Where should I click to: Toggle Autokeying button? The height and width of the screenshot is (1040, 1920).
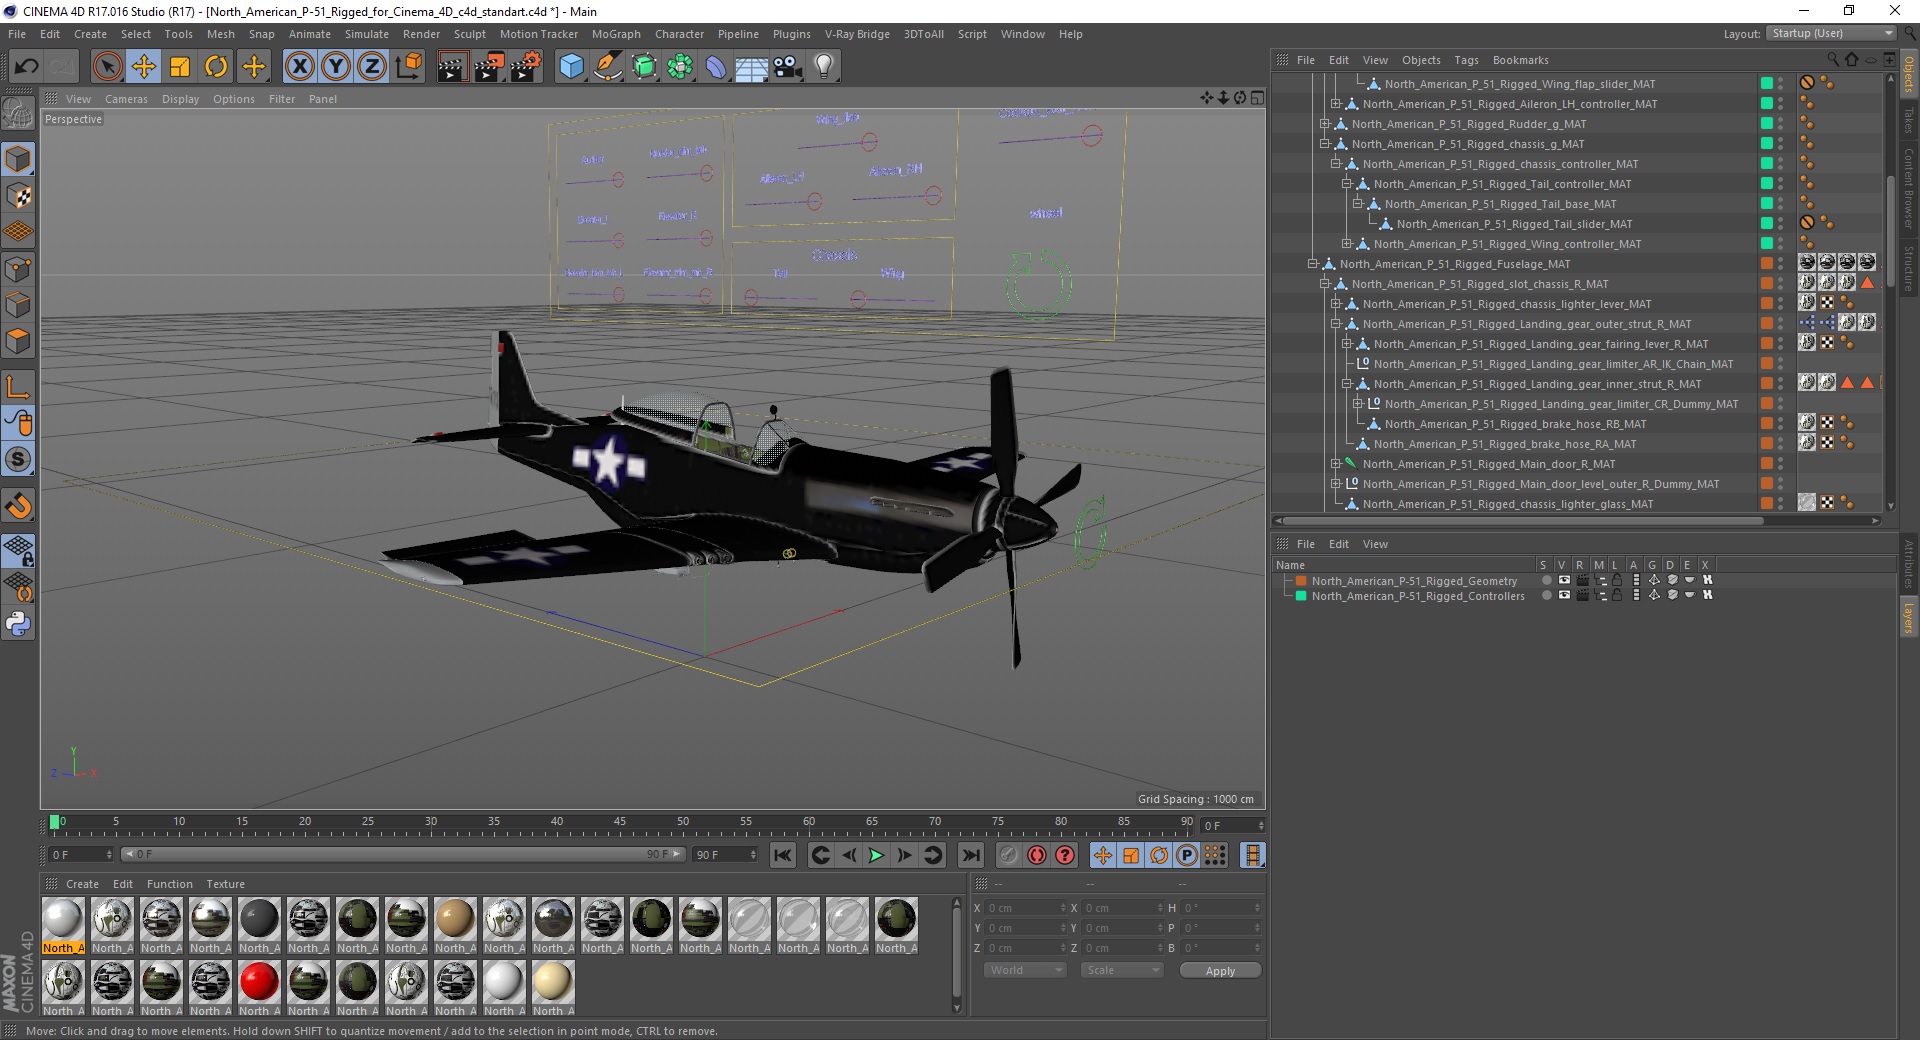[1037, 855]
